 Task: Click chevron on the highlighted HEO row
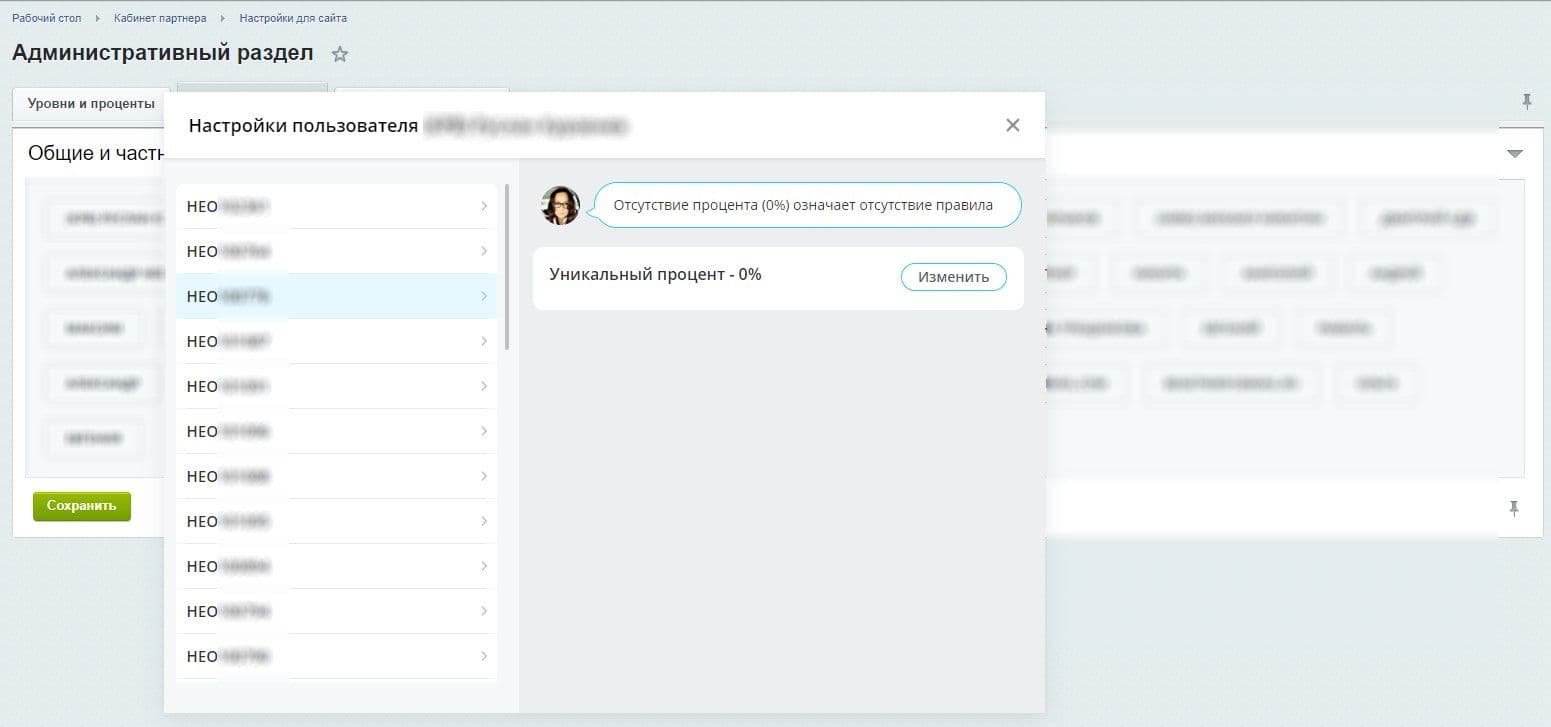click(x=484, y=296)
